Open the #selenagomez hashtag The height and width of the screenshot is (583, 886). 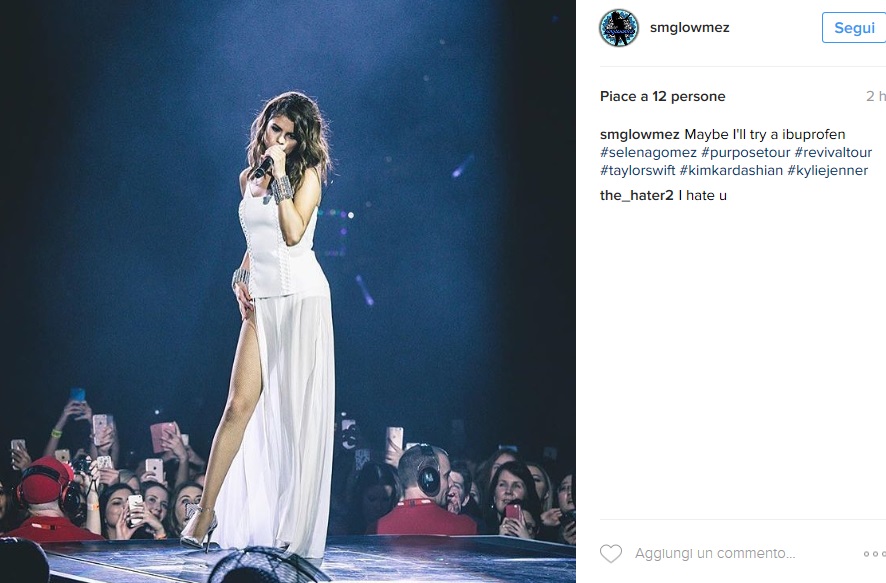pyautogui.click(x=648, y=153)
